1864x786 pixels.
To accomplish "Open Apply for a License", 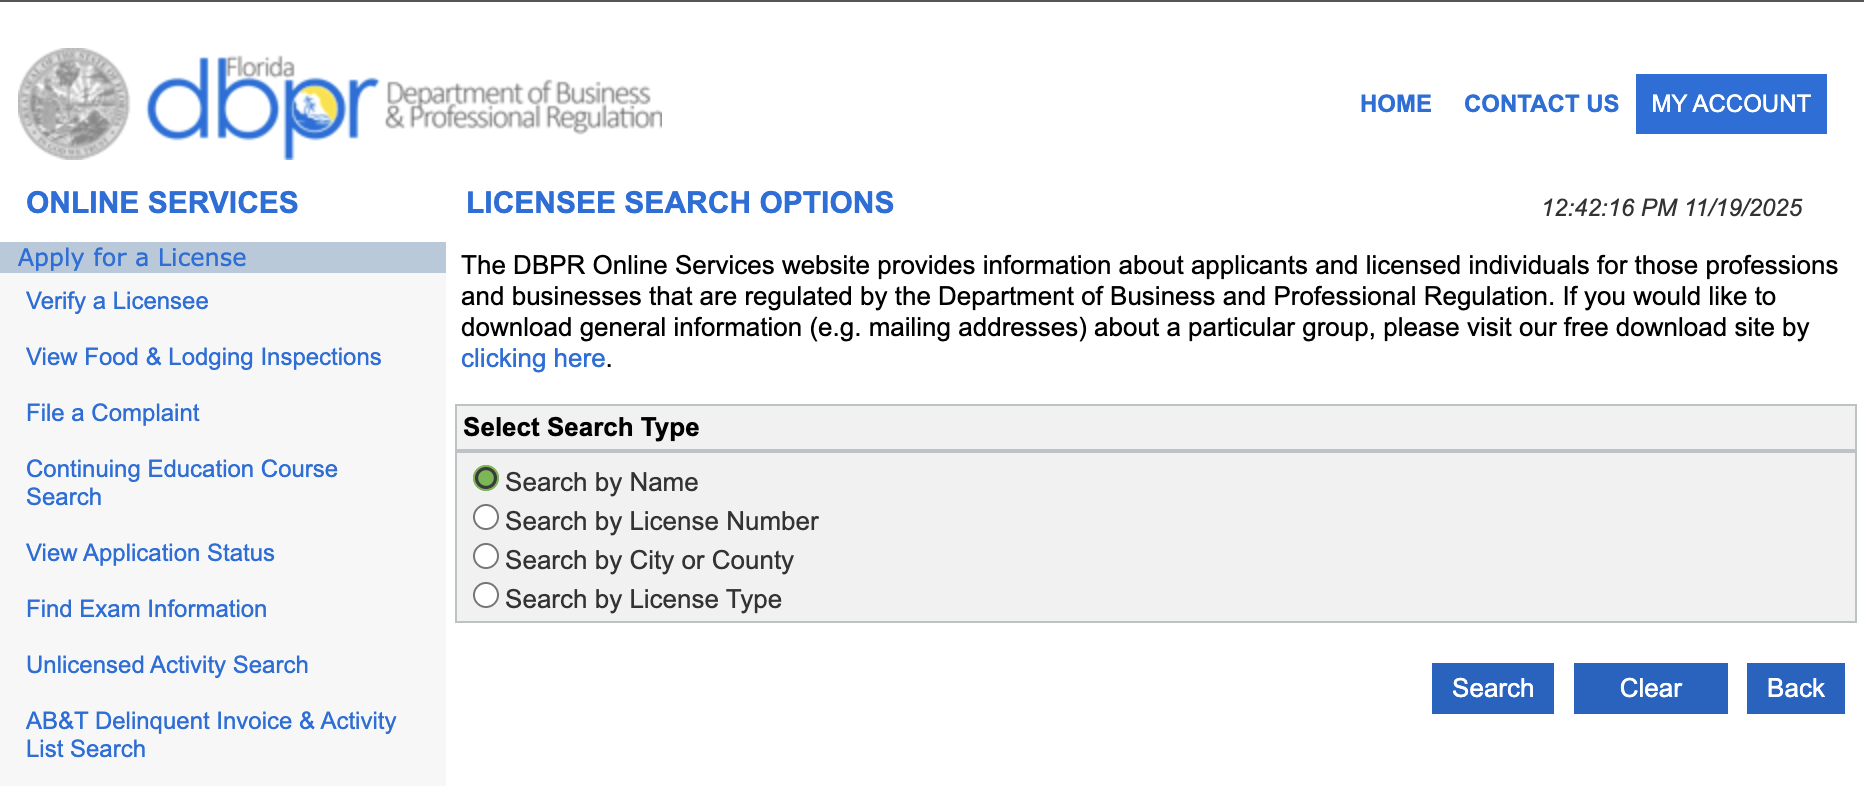I will pos(132,258).
